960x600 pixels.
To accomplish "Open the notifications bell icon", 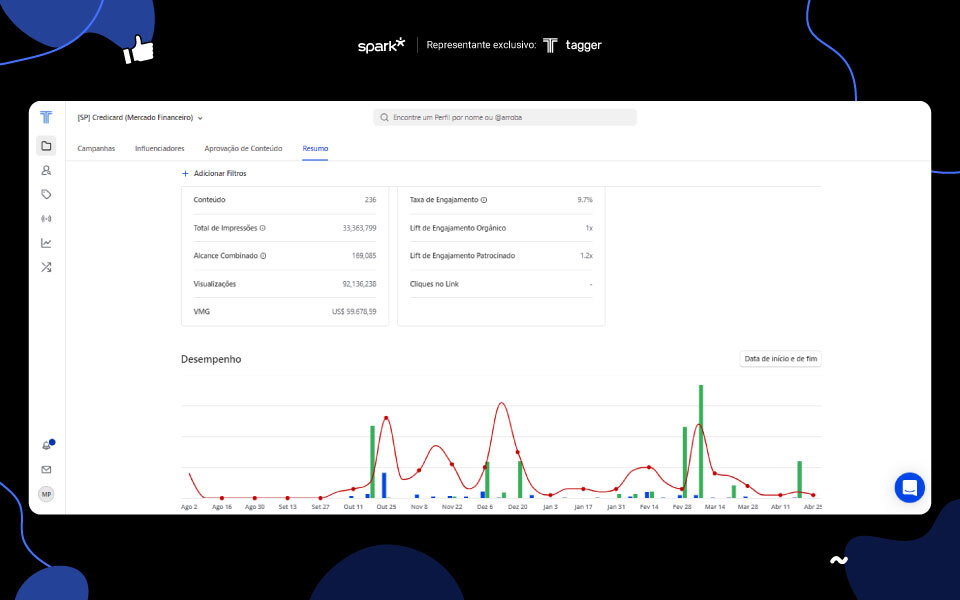I will [x=47, y=445].
